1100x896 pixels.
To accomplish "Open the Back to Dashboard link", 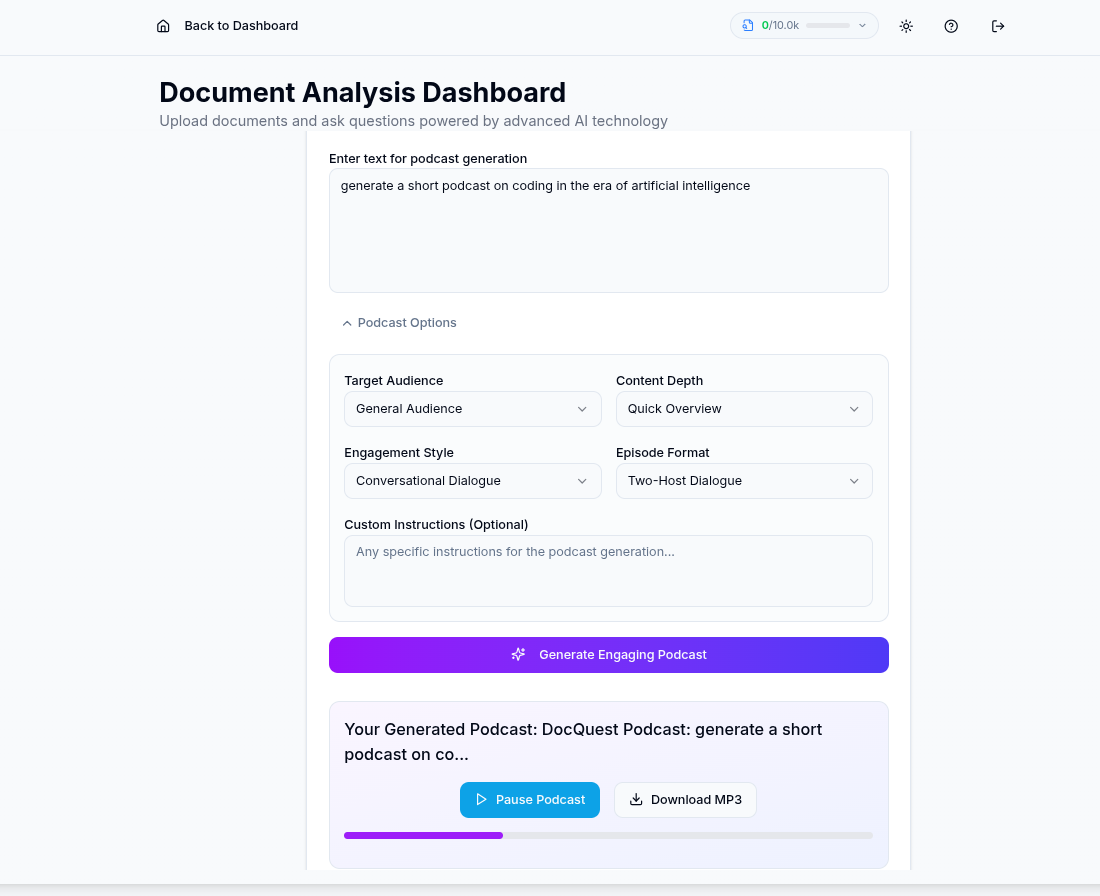I will tap(241, 26).
